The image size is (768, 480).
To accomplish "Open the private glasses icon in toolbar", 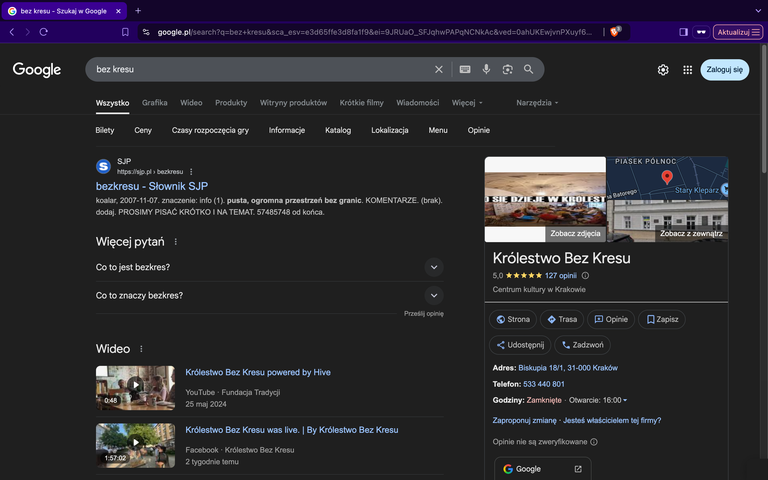I will [x=701, y=32].
